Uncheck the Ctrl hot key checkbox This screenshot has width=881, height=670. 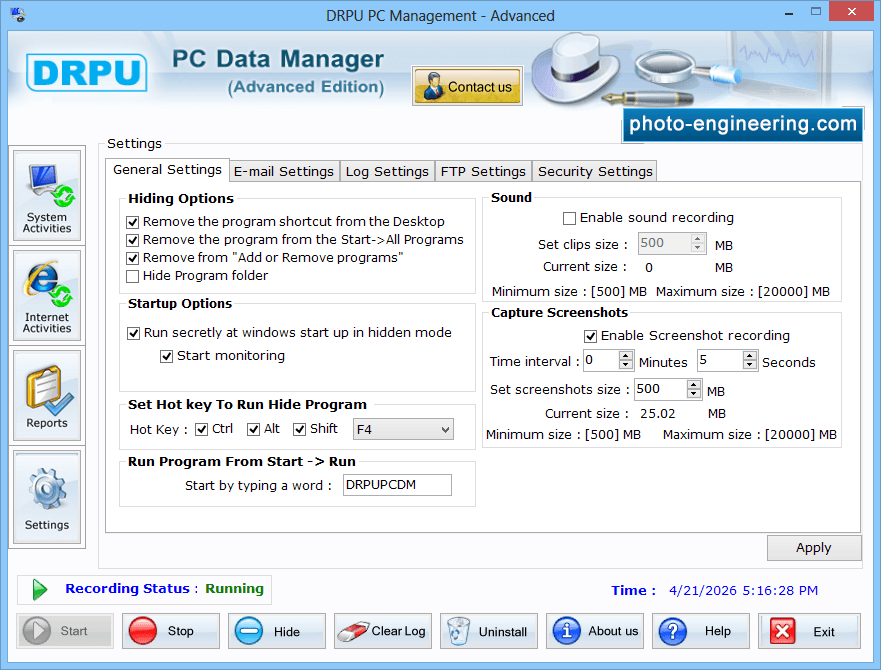[201, 429]
